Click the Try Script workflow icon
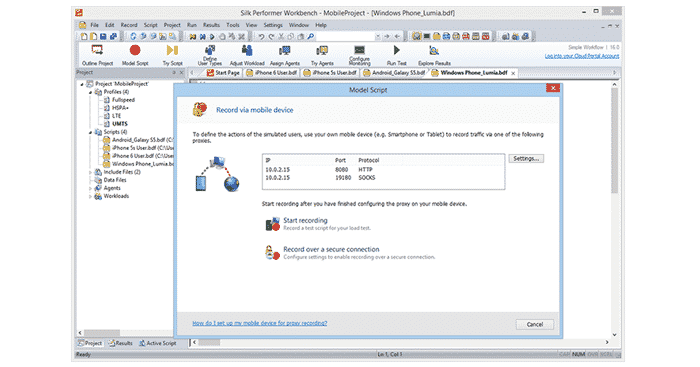The height and width of the screenshot is (367, 700). point(172,50)
